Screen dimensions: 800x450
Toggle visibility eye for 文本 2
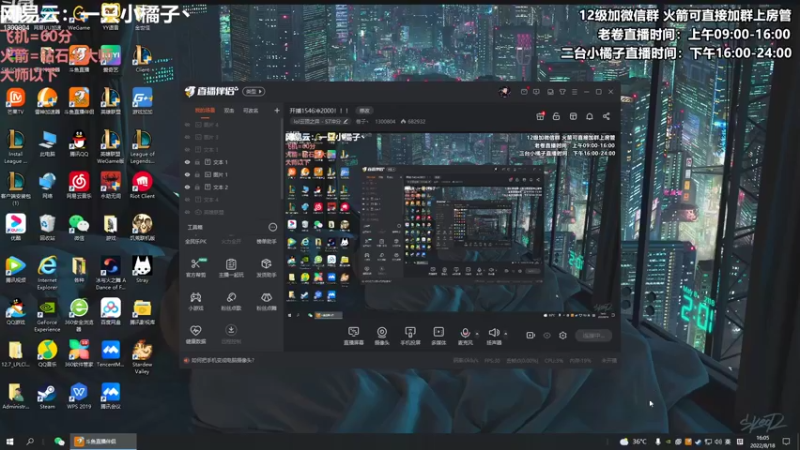[187, 187]
